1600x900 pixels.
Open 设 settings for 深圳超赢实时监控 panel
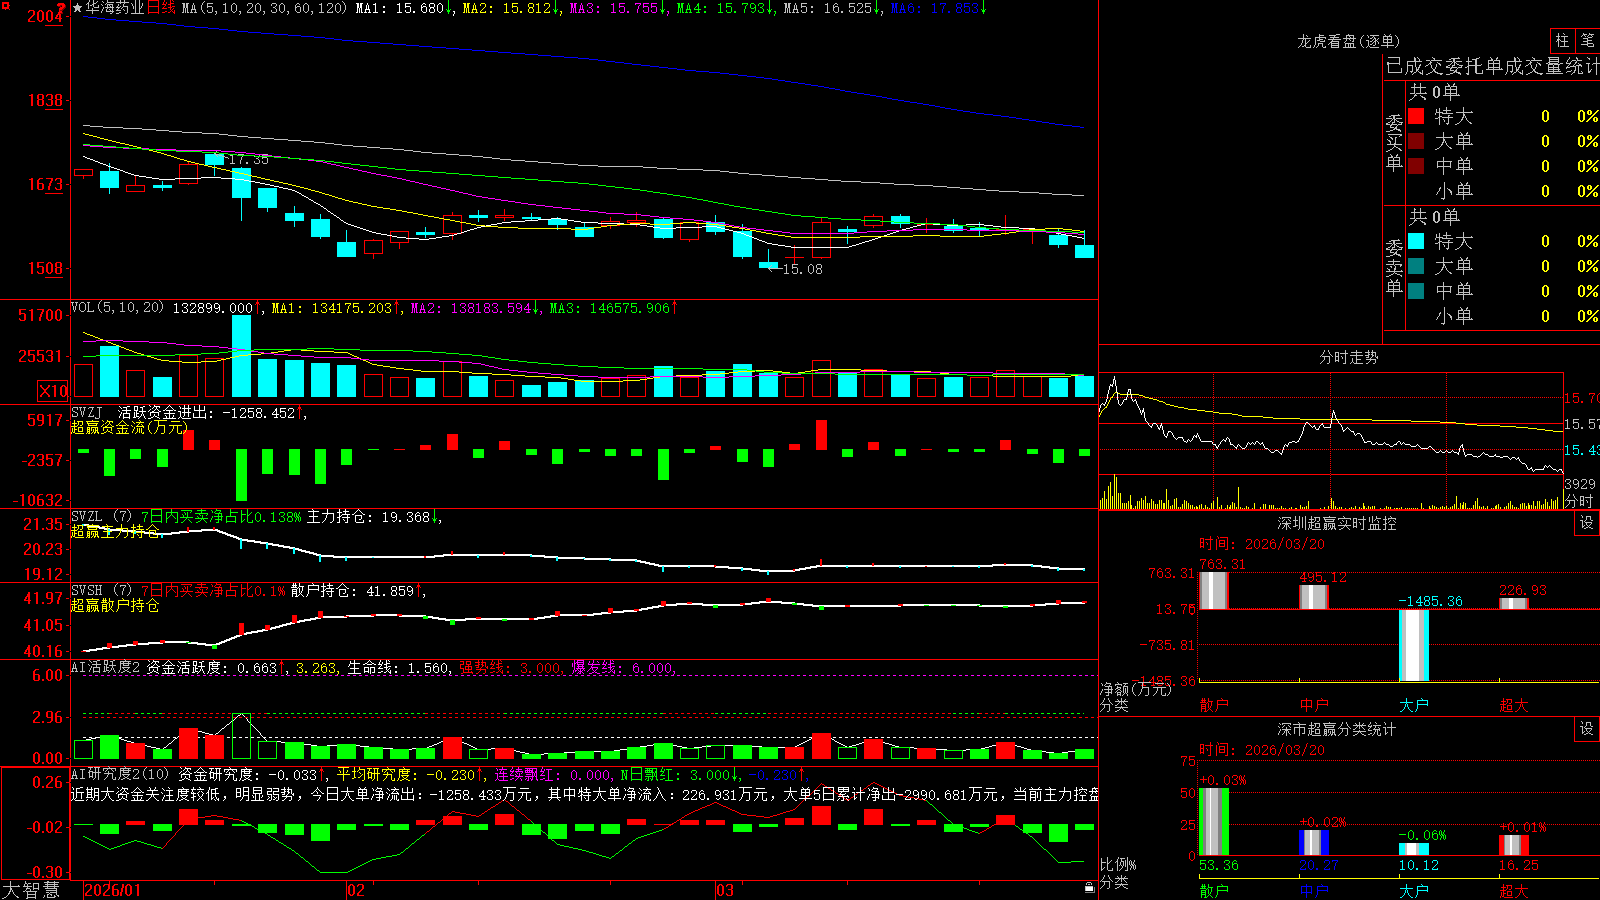click(1587, 523)
